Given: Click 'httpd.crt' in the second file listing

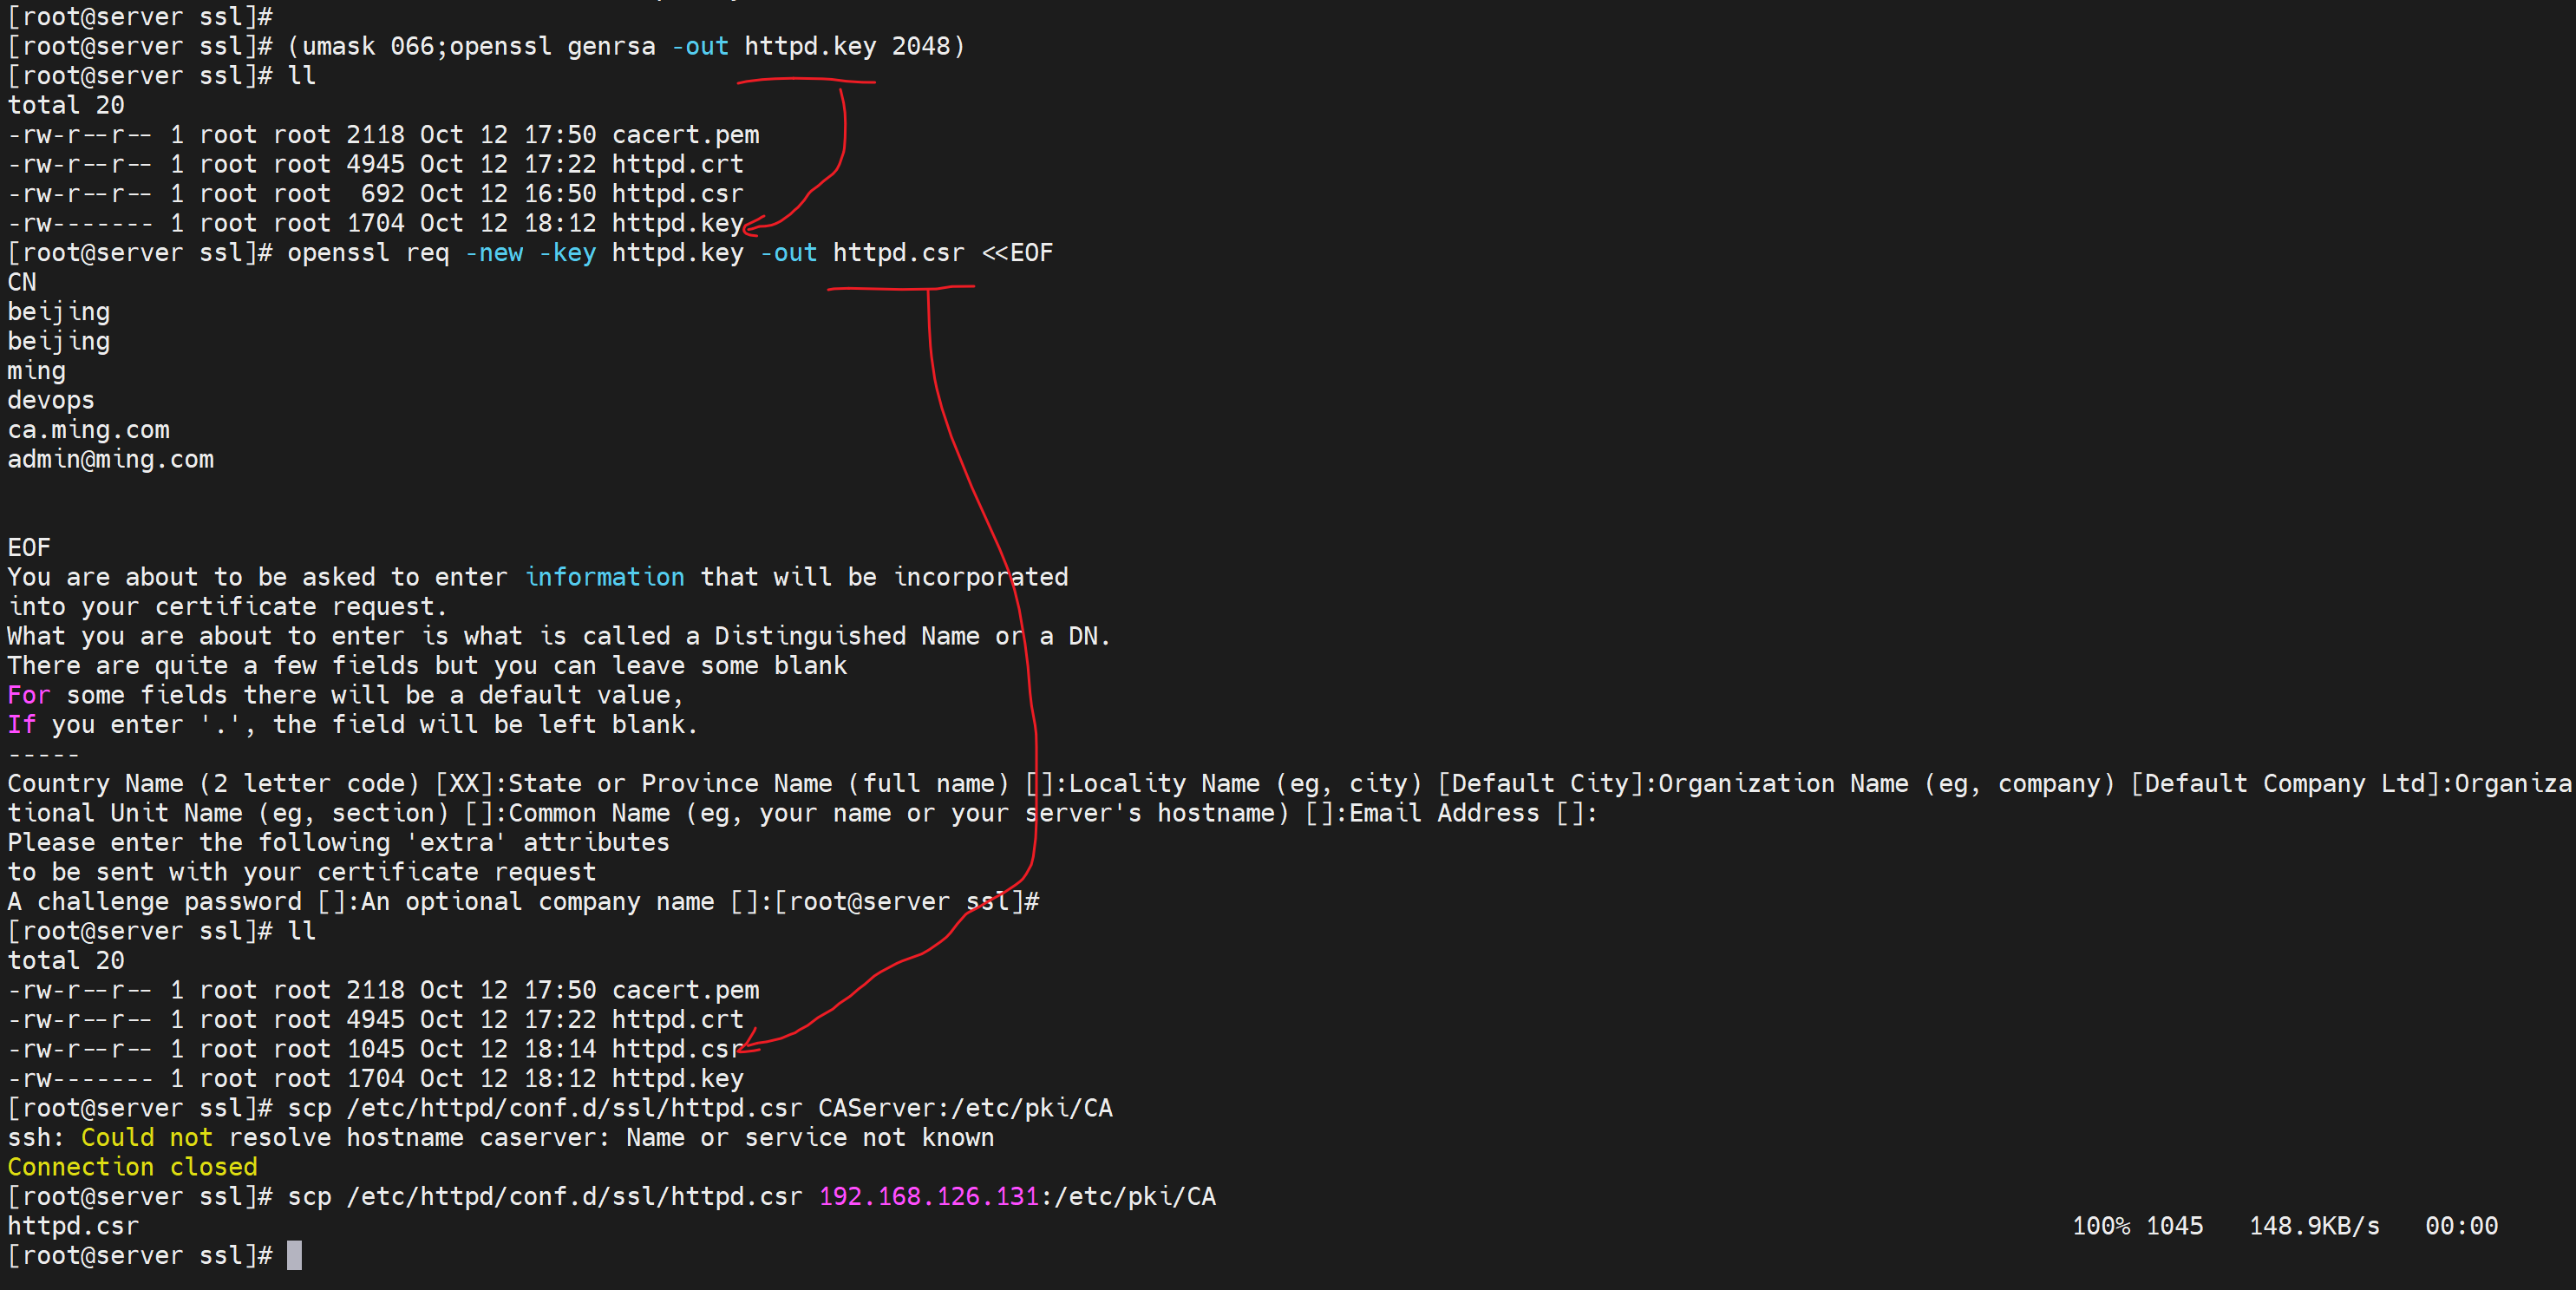Looking at the screenshot, I should [677, 1019].
